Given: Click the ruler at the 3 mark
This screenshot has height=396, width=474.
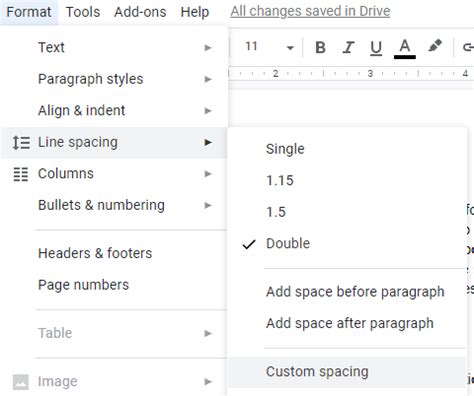Looking at the screenshot, I should click(370, 73).
